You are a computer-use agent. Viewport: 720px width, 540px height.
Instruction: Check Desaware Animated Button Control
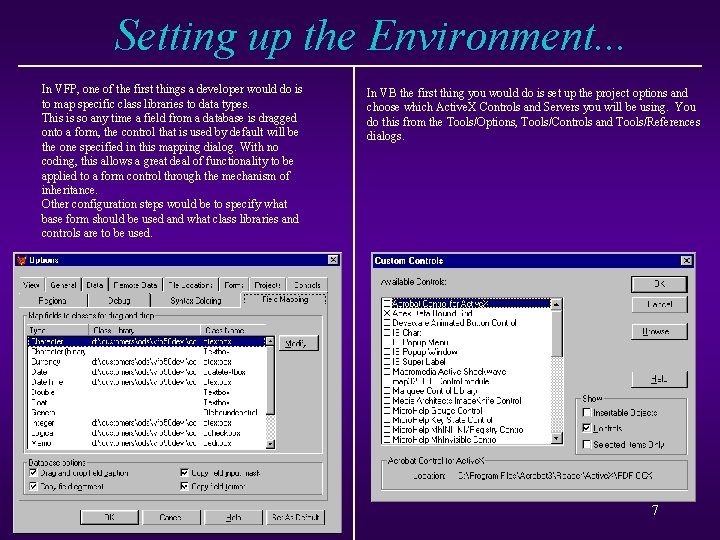[x=387, y=323]
